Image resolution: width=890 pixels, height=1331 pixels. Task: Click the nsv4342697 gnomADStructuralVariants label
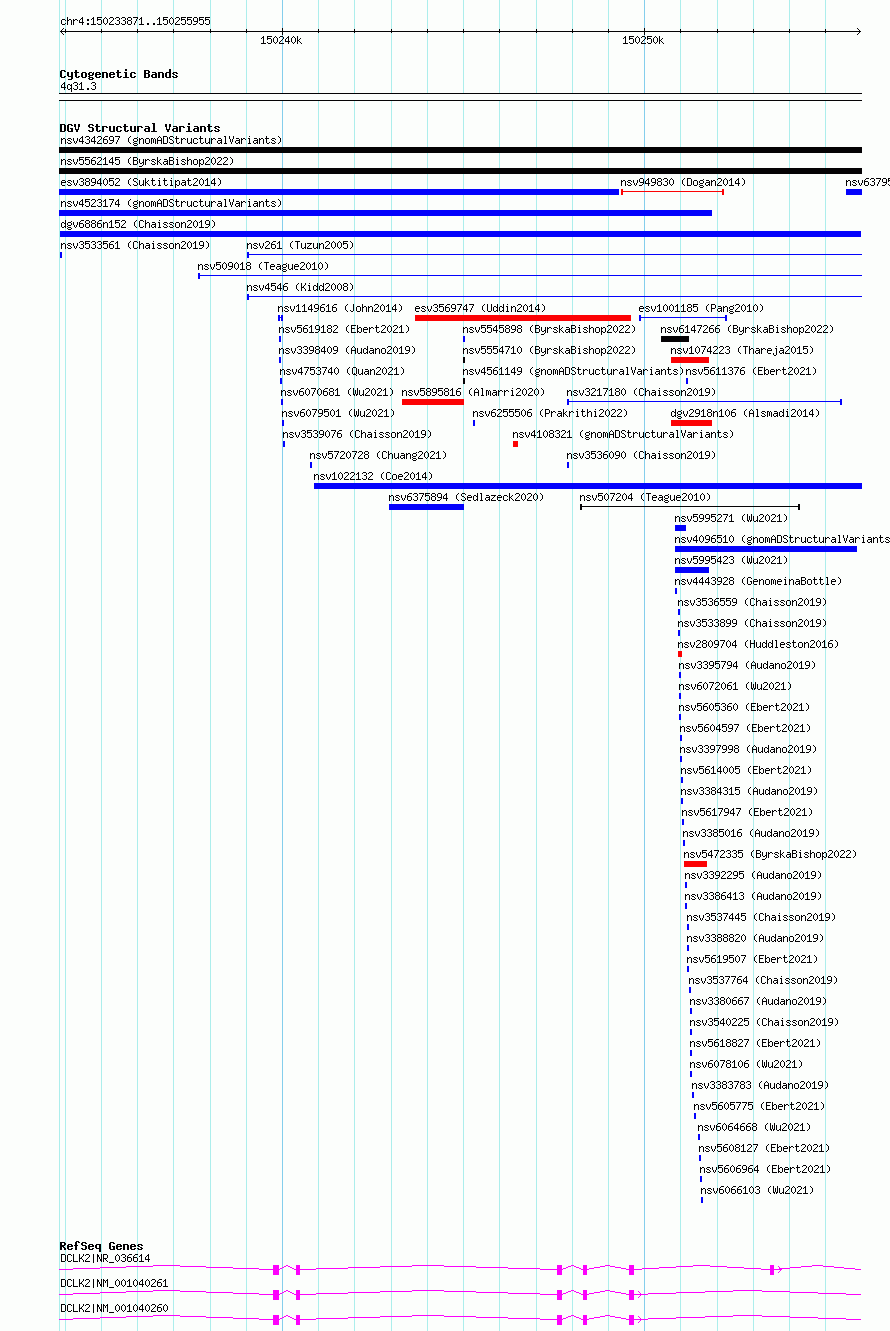click(x=171, y=140)
